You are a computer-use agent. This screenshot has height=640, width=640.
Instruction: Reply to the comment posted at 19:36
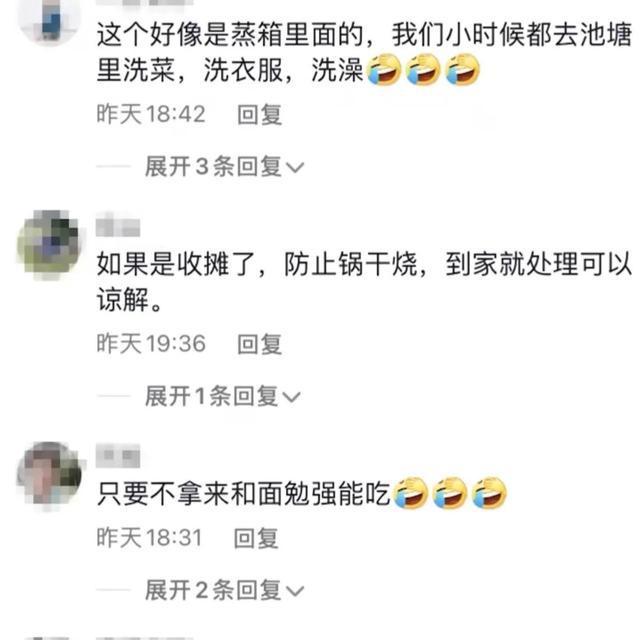(260, 344)
